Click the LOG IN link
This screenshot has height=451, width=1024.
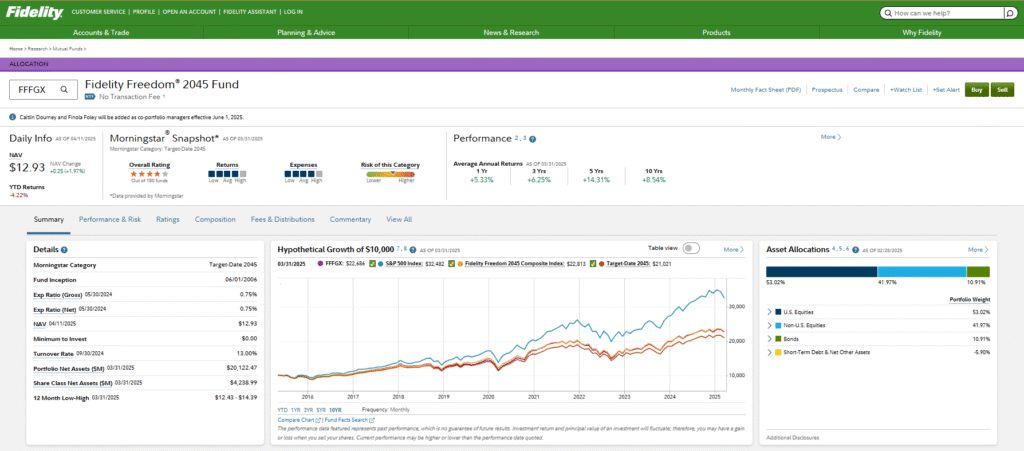[293, 12]
